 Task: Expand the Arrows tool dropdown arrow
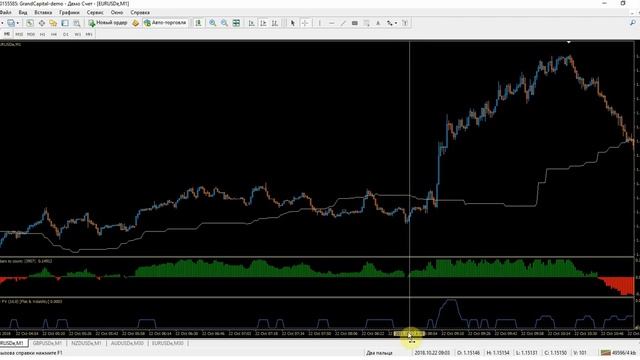(396, 23)
